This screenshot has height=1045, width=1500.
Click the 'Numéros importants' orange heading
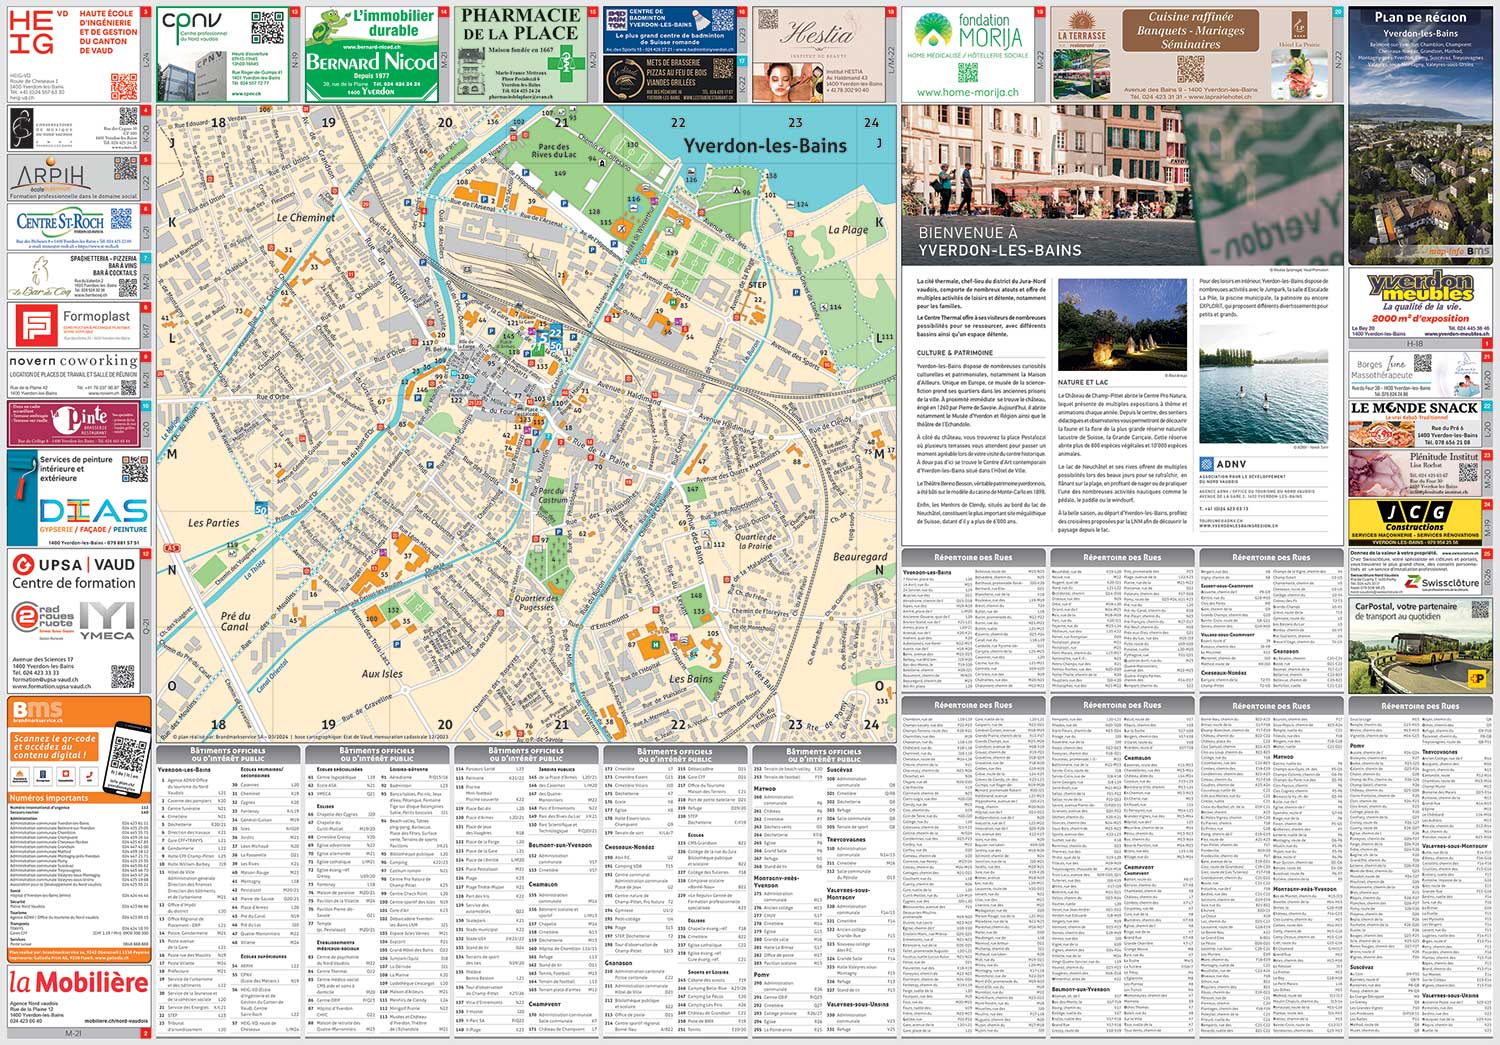pyautogui.click(x=50, y=798)
